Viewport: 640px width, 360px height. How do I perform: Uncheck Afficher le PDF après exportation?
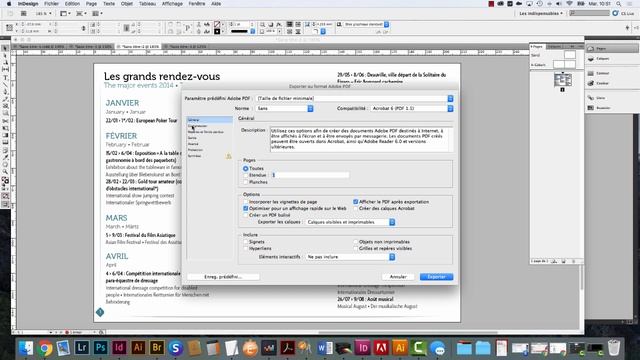point(356,202)
